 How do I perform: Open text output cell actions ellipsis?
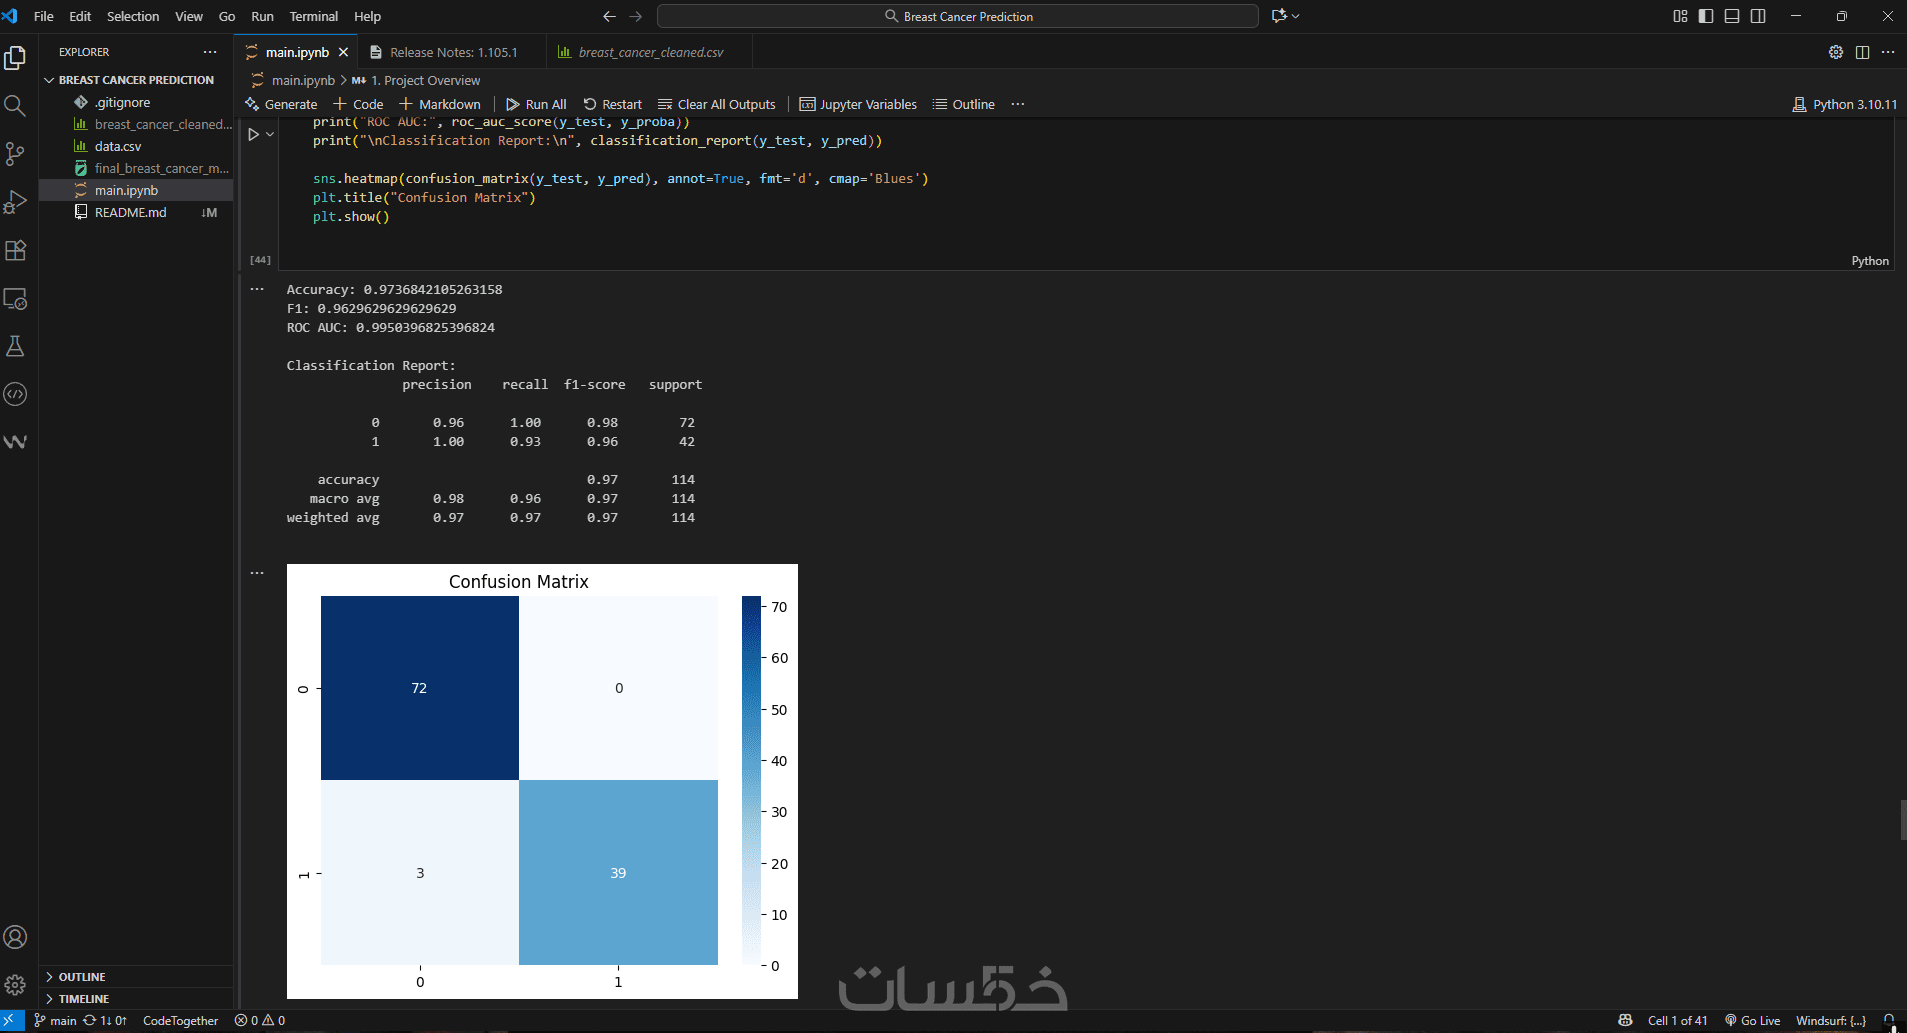pos(257,289)
